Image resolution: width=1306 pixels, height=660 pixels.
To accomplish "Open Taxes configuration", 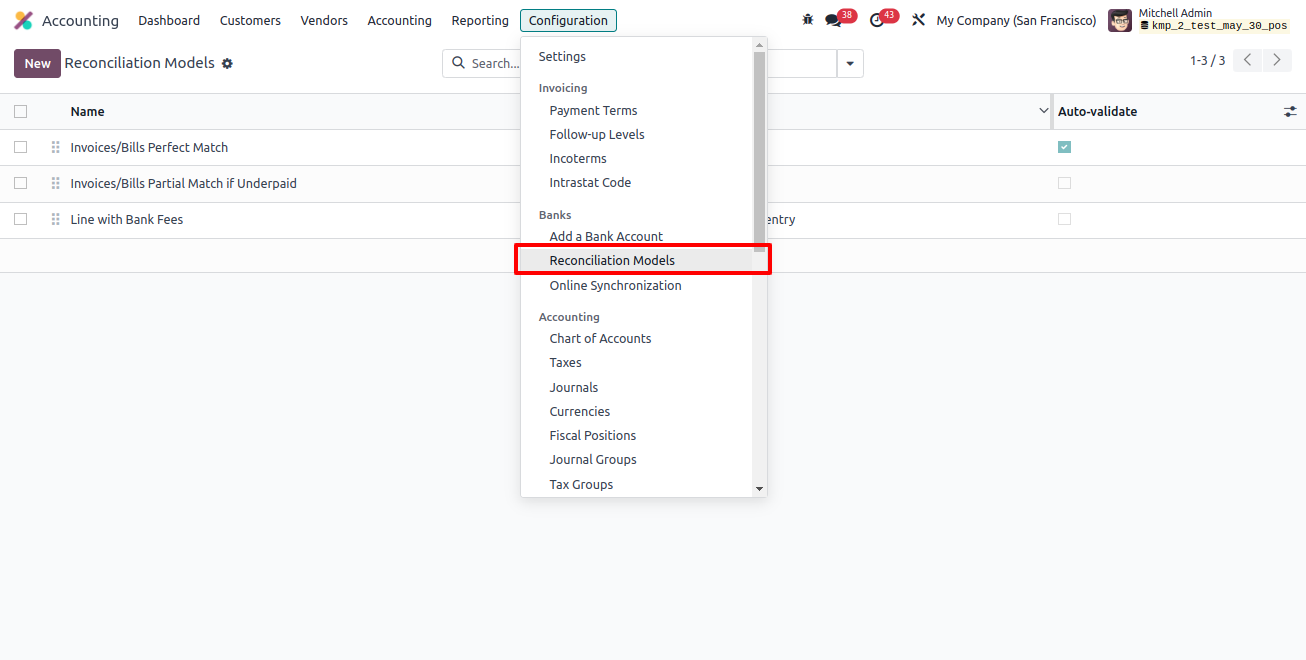I will point(565,363).
